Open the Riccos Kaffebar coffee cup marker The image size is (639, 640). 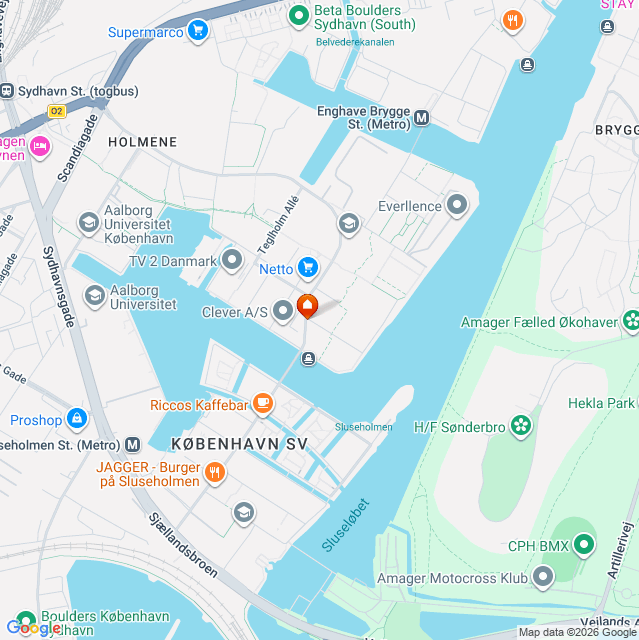point(263,404)
